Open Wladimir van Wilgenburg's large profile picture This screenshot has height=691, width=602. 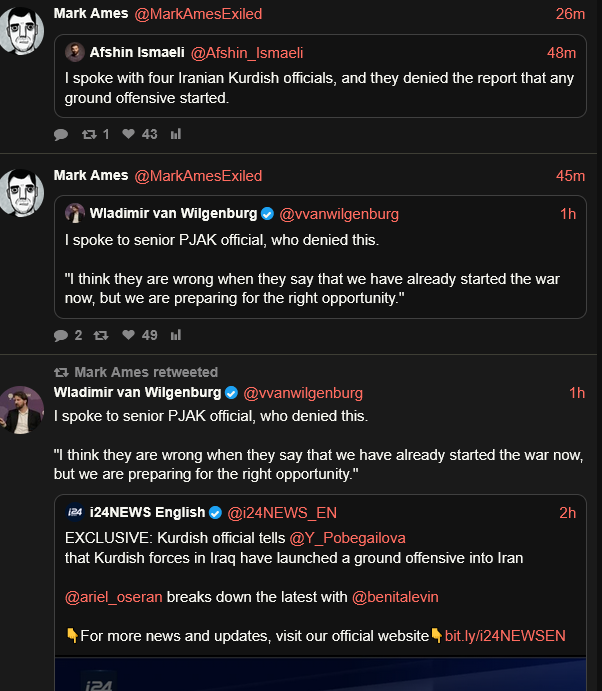20,408
